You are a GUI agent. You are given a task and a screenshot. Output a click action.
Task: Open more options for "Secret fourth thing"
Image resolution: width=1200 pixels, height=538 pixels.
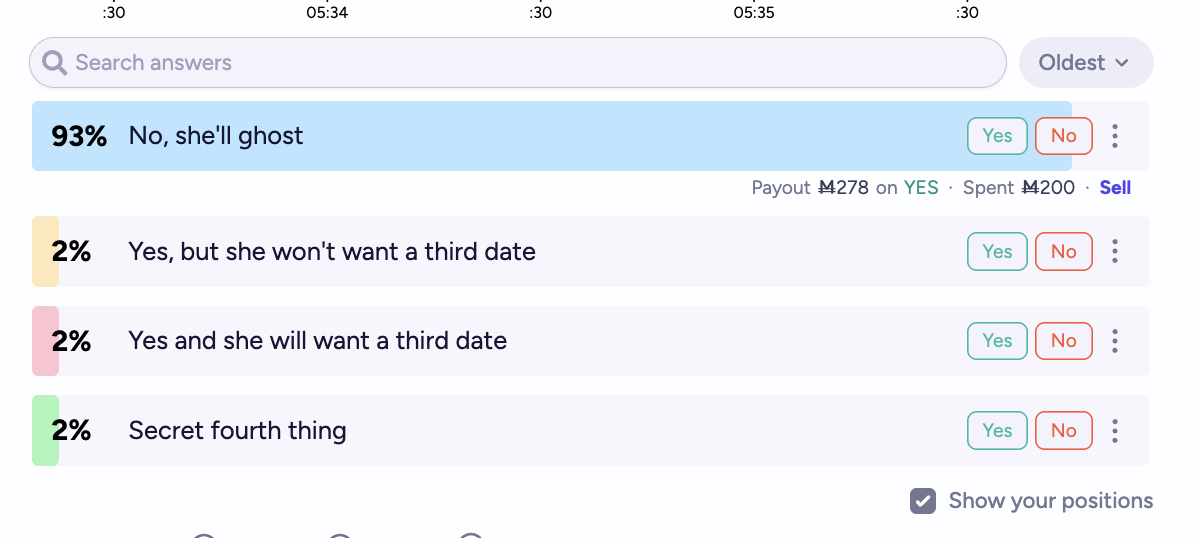(x=1115, y=430)
